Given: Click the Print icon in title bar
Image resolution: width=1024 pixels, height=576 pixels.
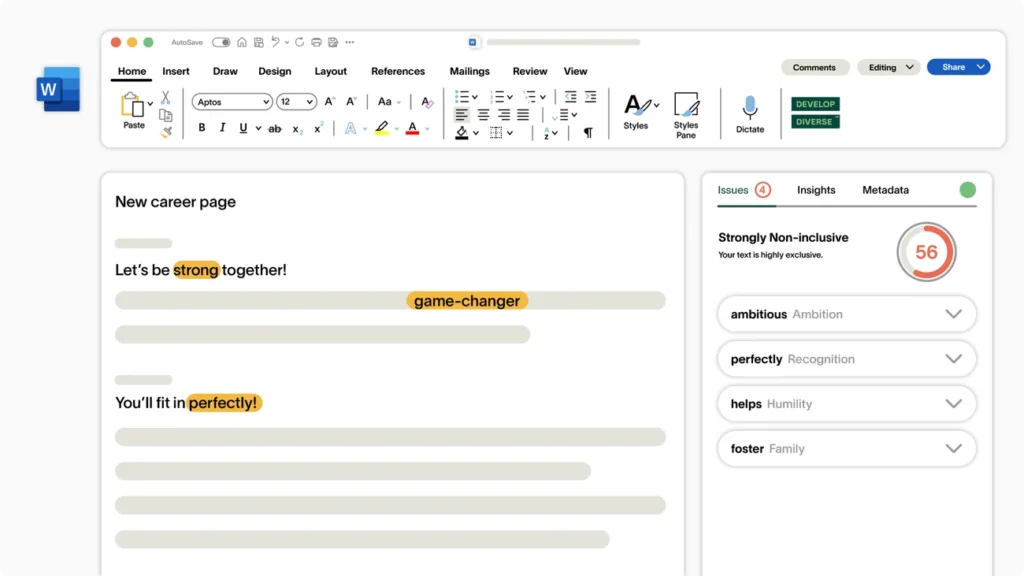Looking at the screenshot, I should point(316,42).
